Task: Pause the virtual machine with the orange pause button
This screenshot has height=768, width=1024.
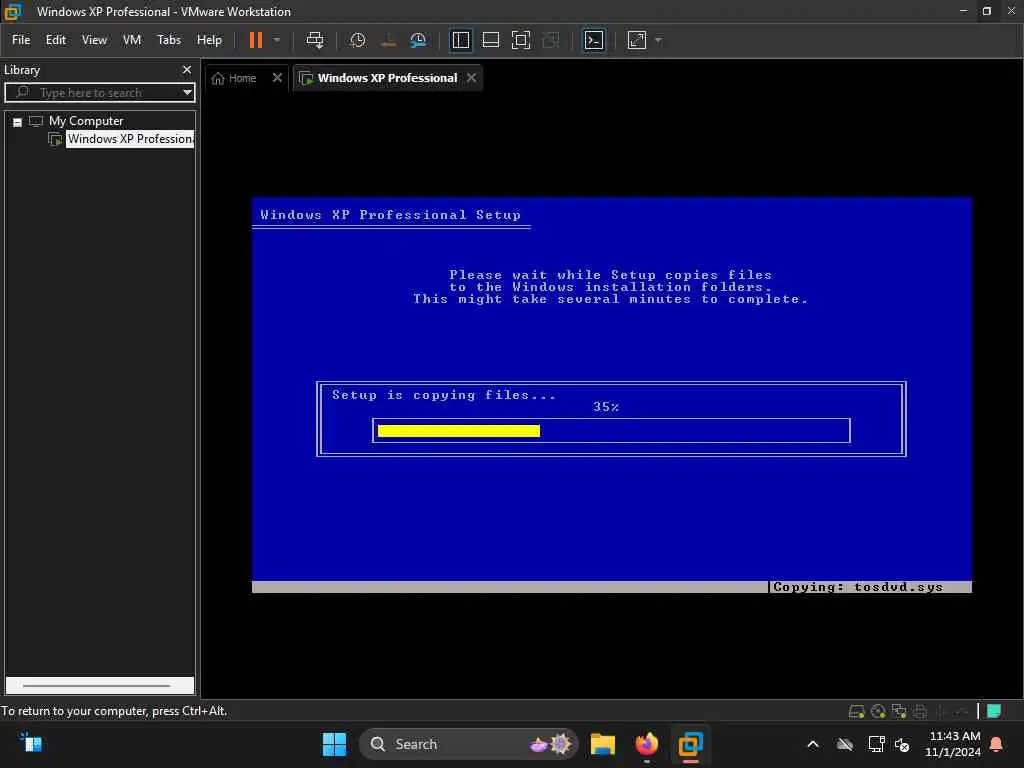Action: (255, 40)
